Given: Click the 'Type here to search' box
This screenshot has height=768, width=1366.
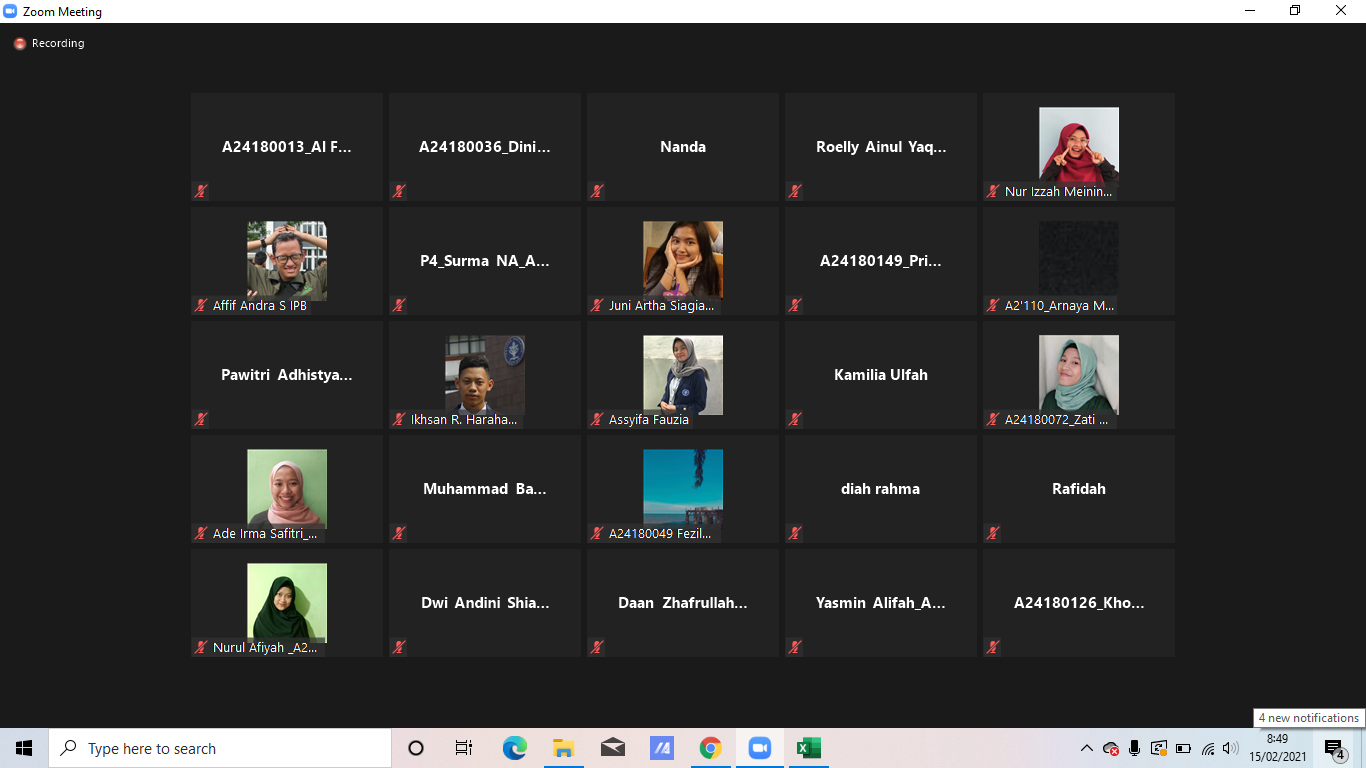Looking at the screenshot, I should 220,748.
